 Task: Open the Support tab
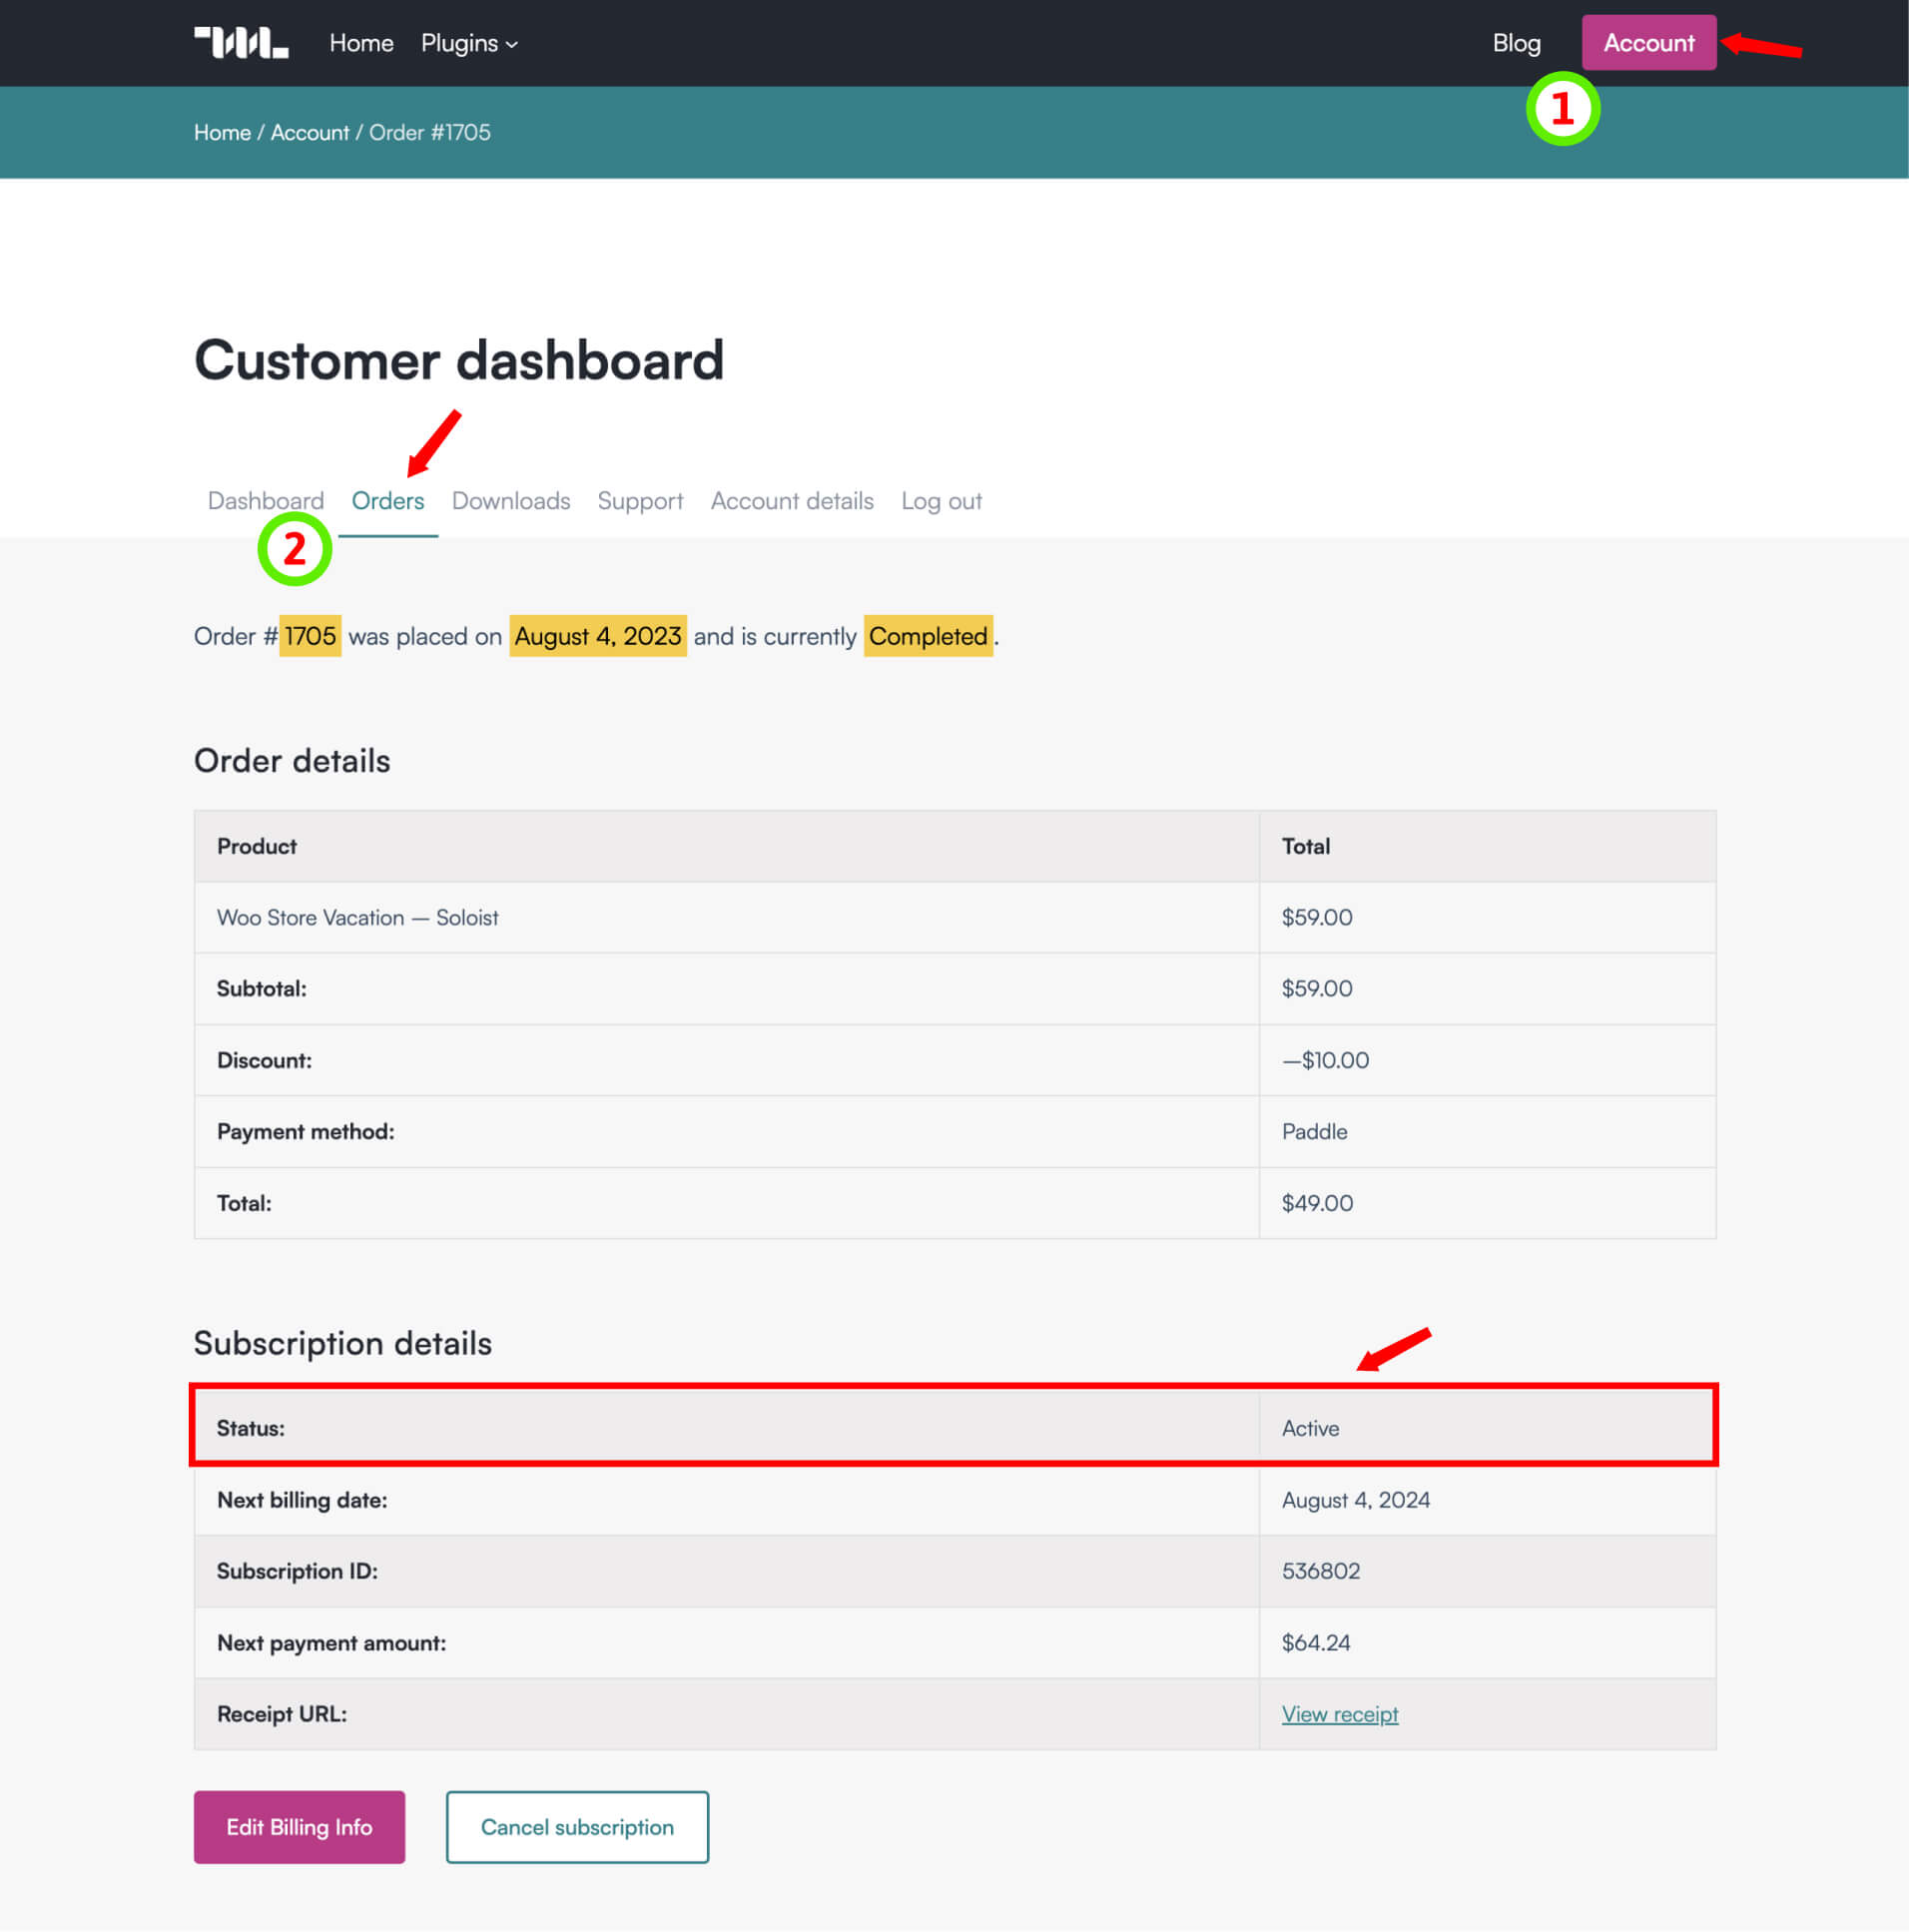640,501
